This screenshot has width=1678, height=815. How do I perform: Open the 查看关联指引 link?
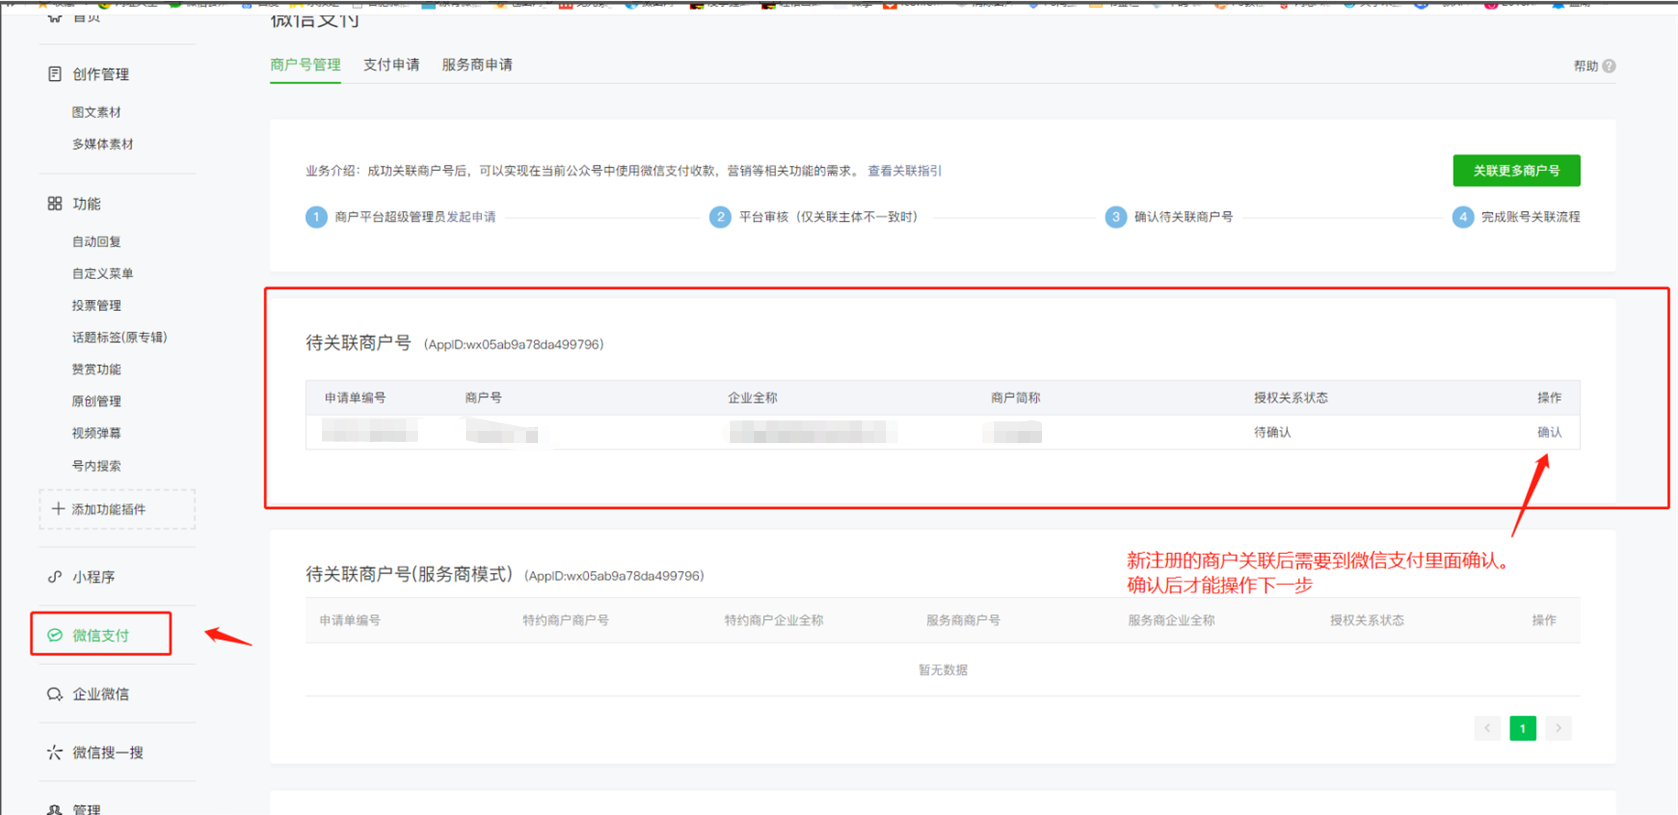[x=904, y=171]
